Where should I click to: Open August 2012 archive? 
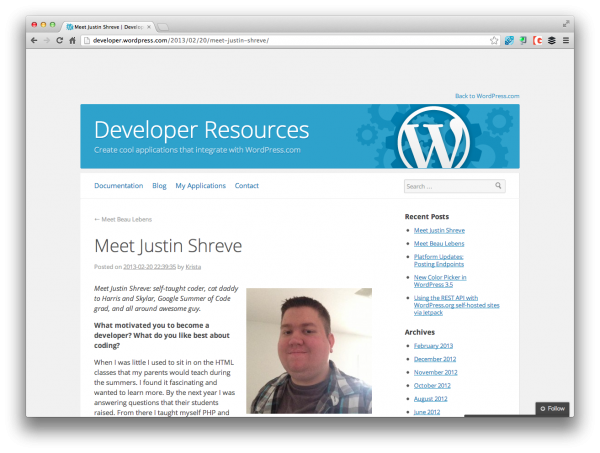430,399
